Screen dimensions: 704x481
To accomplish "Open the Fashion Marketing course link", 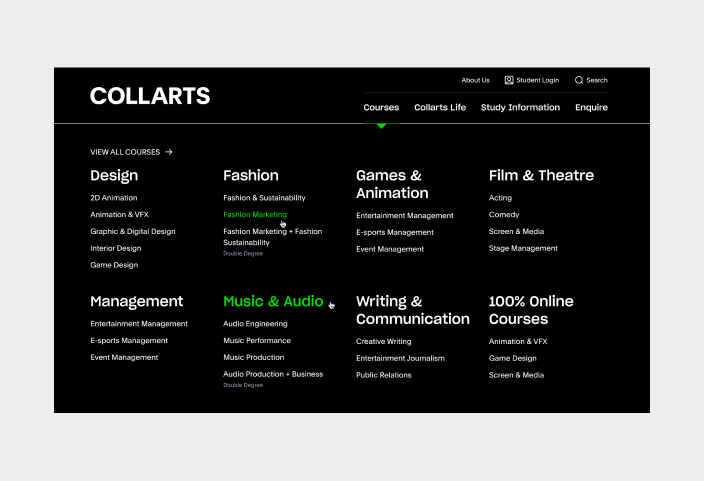I will [x=255, y=215].
